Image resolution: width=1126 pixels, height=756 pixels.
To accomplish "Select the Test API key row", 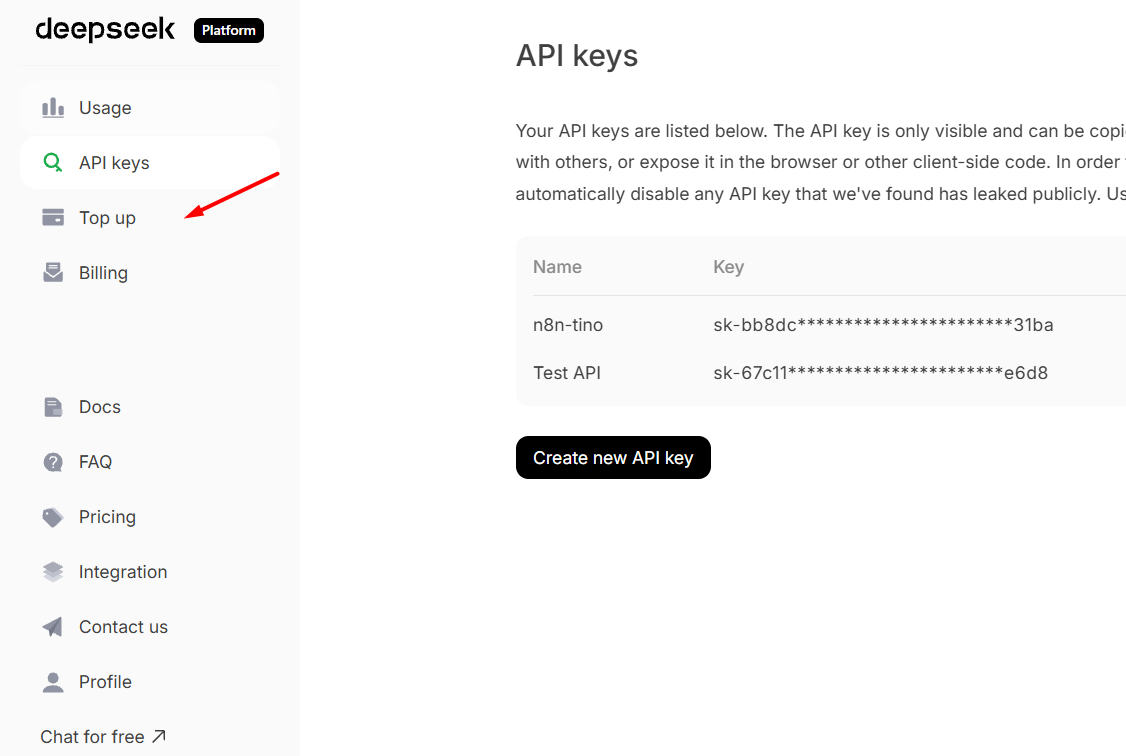I will (x=566, y=373).
